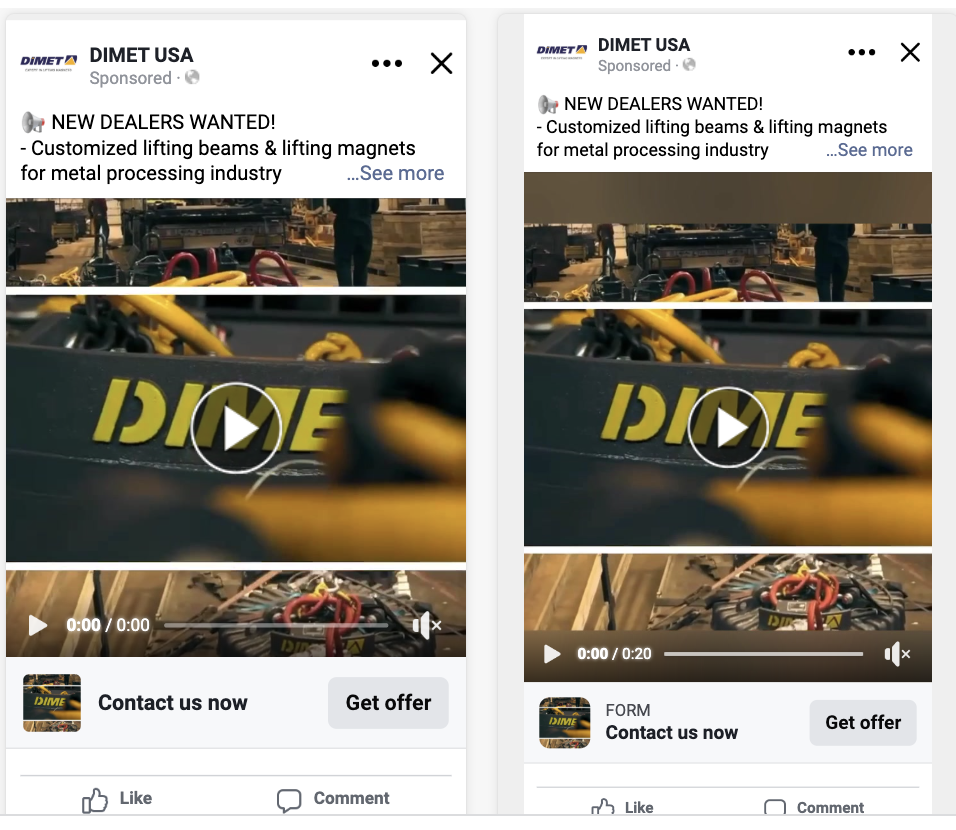Dismiss the right DIMET USA ad
This screenshot has height=830, width=956.
(x=910, y=53)
